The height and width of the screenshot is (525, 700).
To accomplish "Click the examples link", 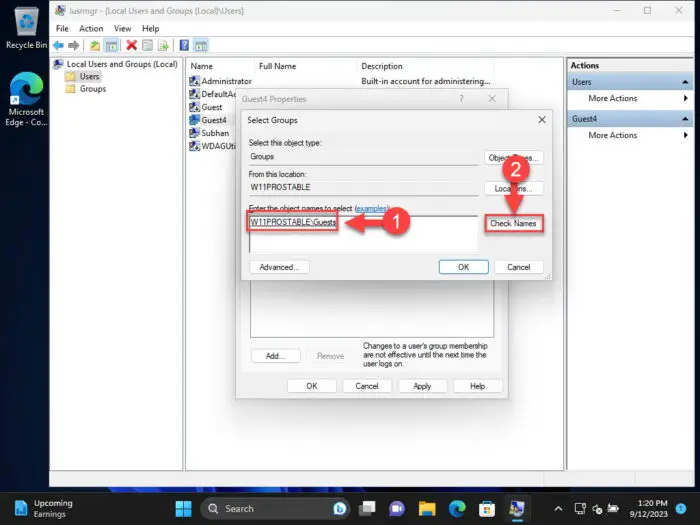I will point(371,208).
